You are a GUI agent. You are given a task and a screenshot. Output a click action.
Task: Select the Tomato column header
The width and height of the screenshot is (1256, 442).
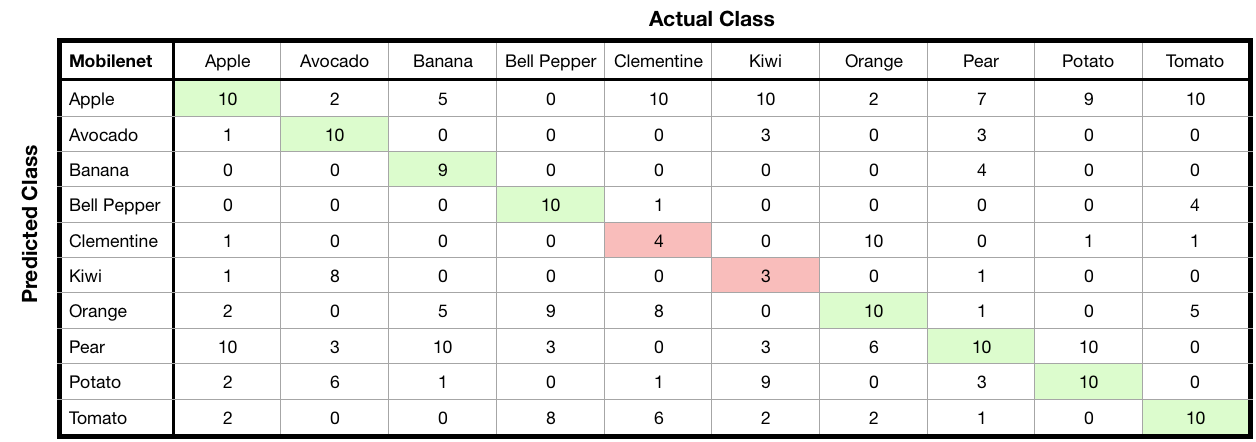(x=1194, y=61)
